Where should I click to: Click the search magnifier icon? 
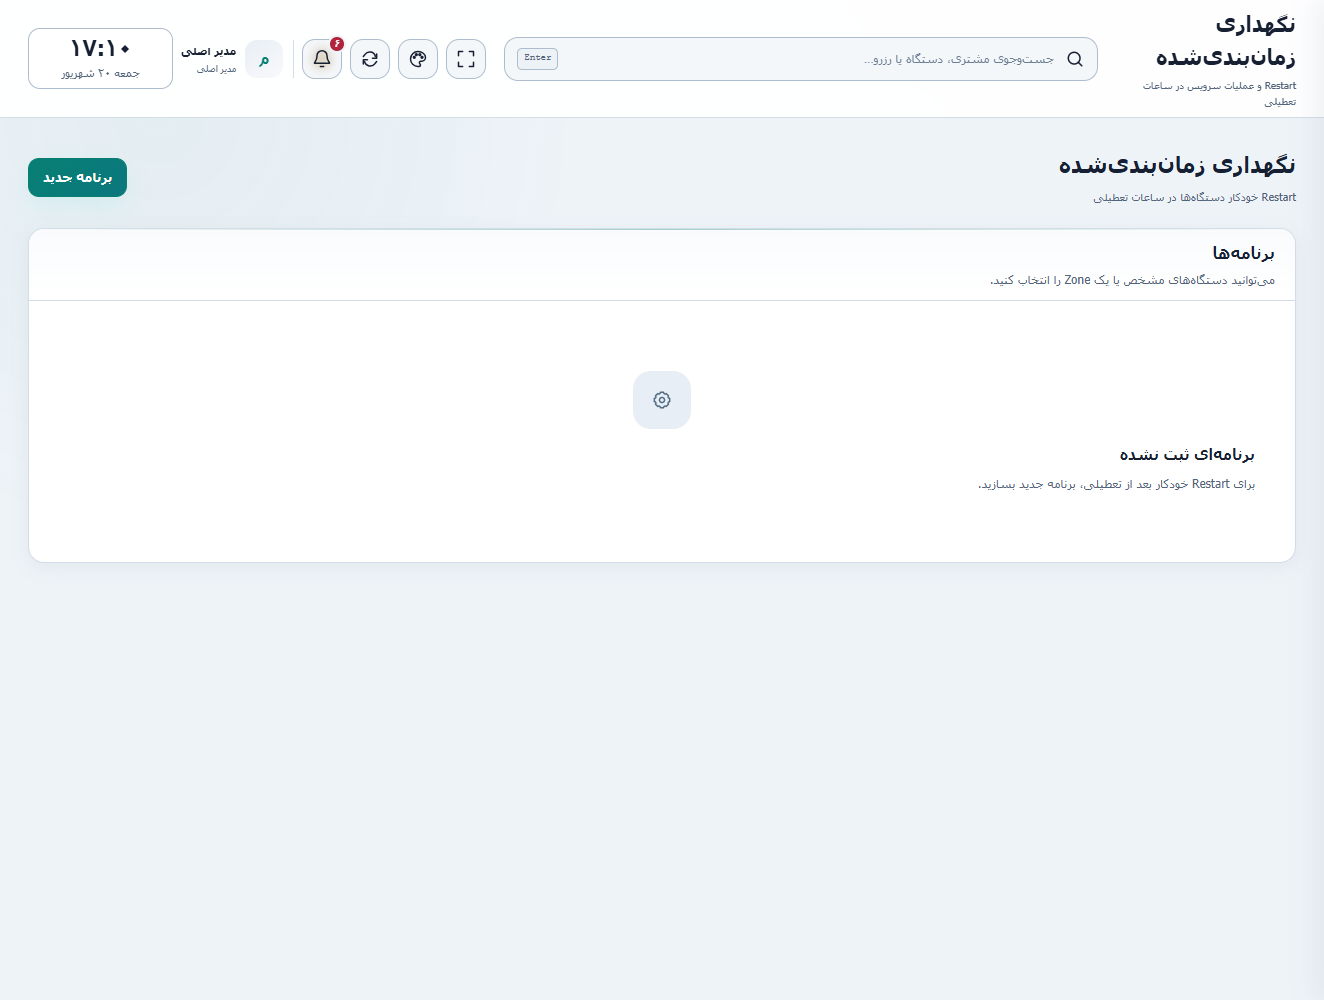1075,59
